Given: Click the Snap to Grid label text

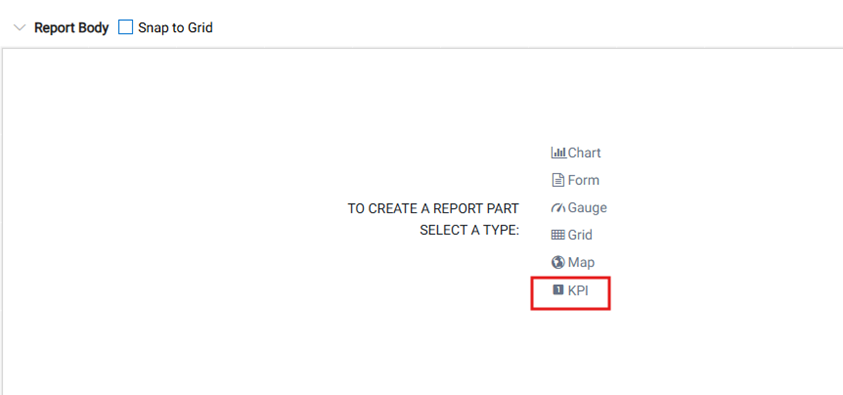Looking at the screenshot, I should [175, 28].
